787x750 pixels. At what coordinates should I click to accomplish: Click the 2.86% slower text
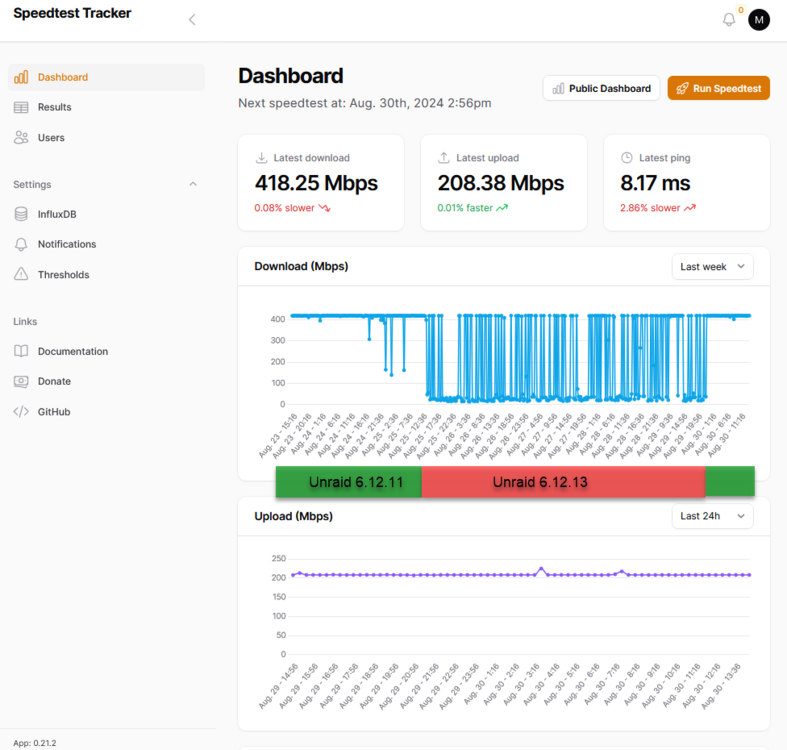[x=650, y=208]
